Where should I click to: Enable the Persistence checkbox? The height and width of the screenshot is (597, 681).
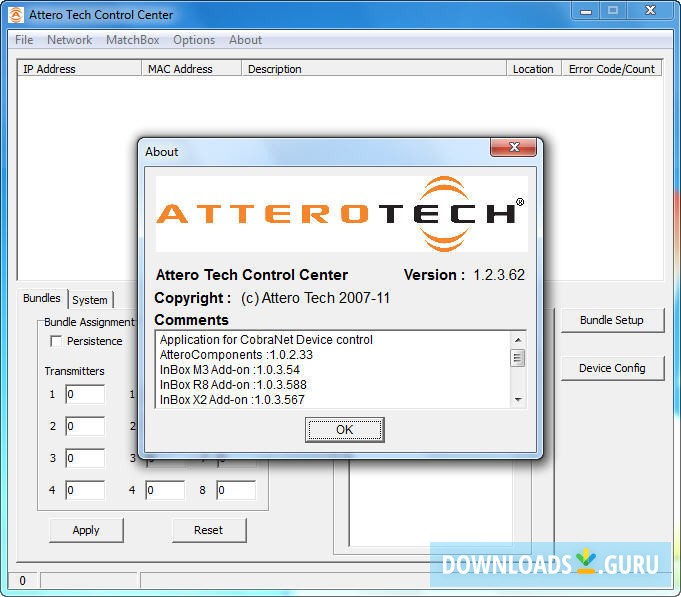click(x=56, y=341)
